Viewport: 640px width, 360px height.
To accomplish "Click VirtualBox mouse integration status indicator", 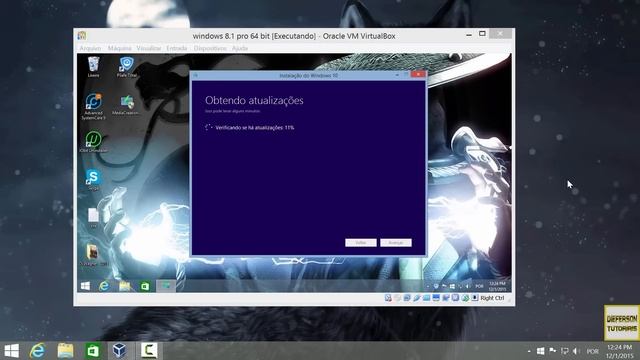I will coord(465,298).
